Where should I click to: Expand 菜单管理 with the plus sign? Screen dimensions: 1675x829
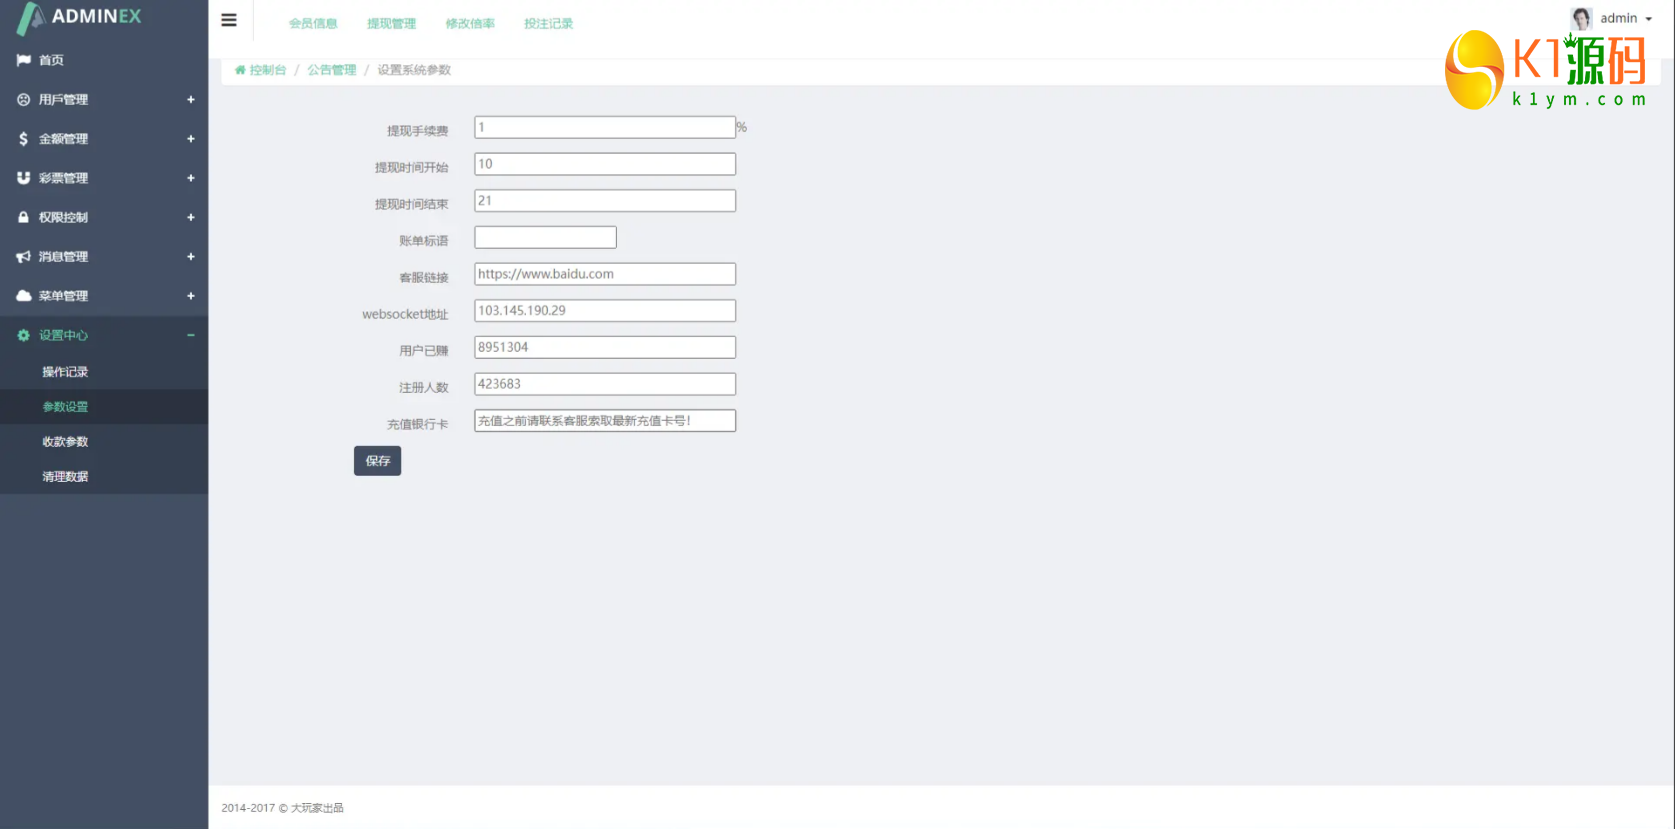coord(190,296)
